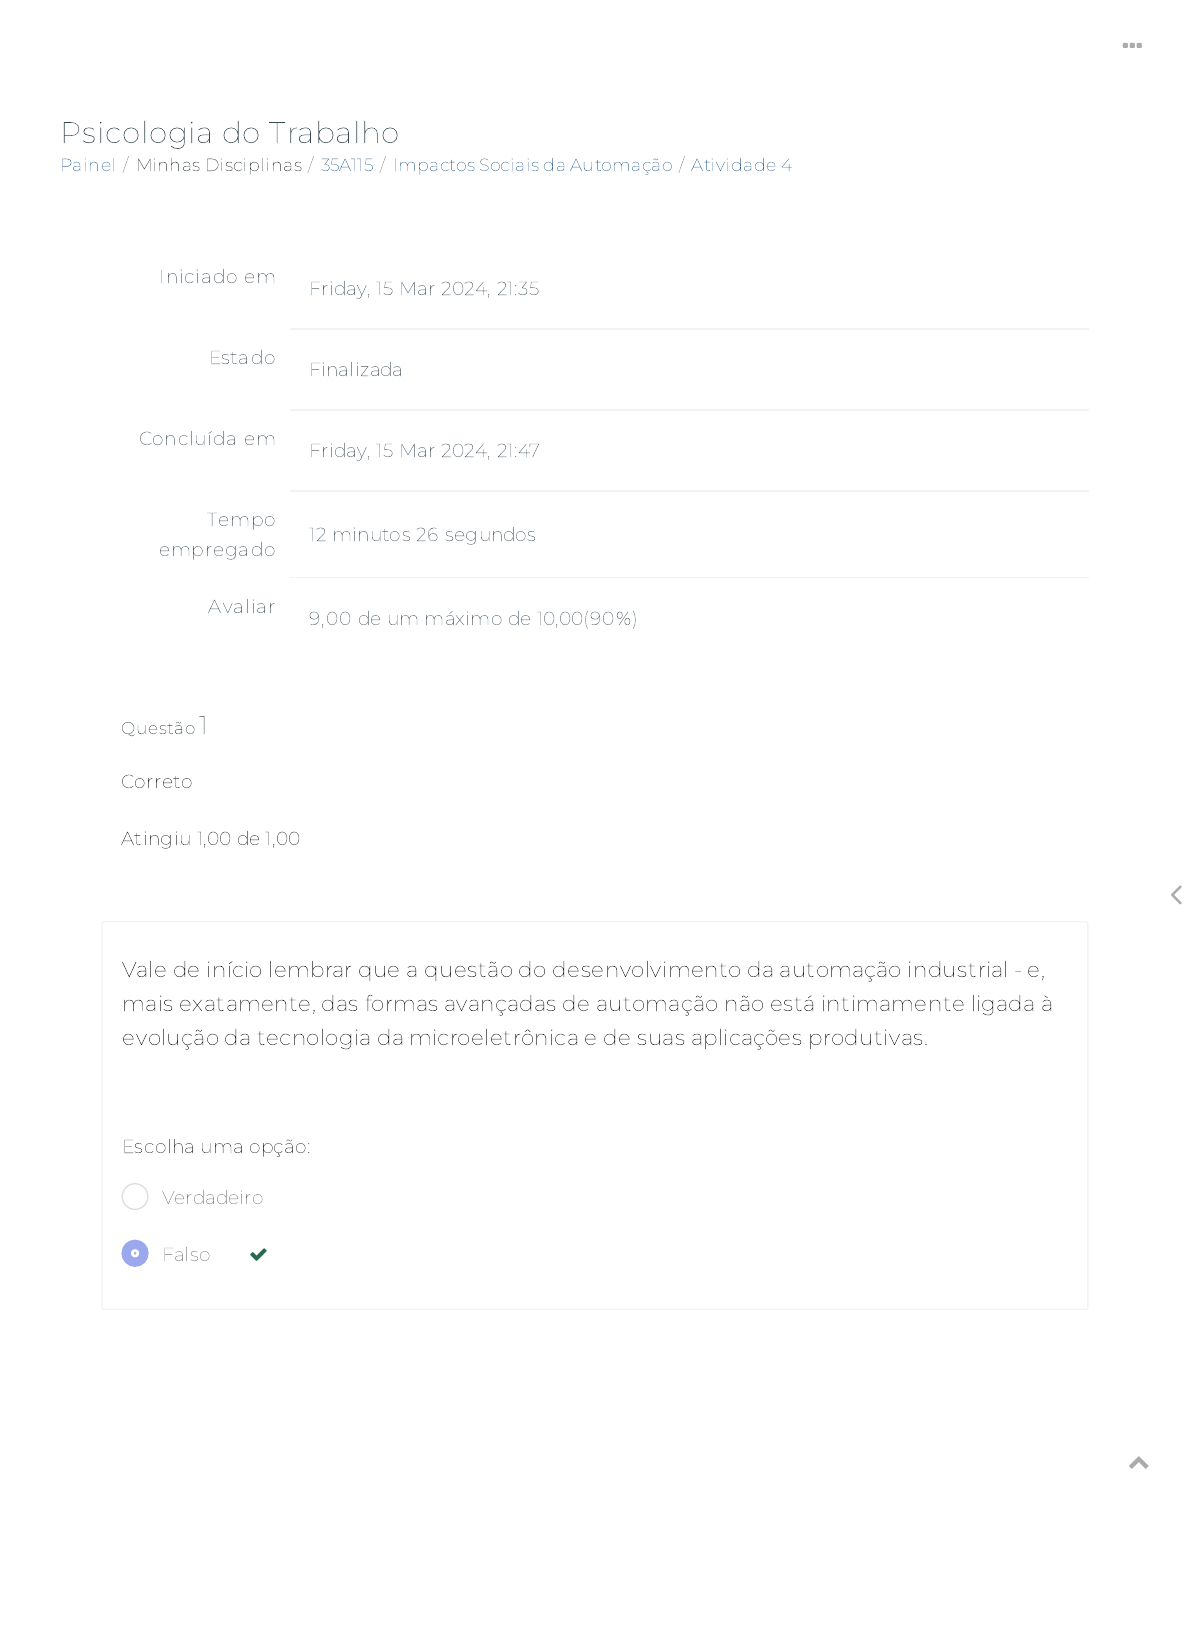Select the Verdadeiro radio button
1190x1627 pixels.
click(x=135, y=1197)
